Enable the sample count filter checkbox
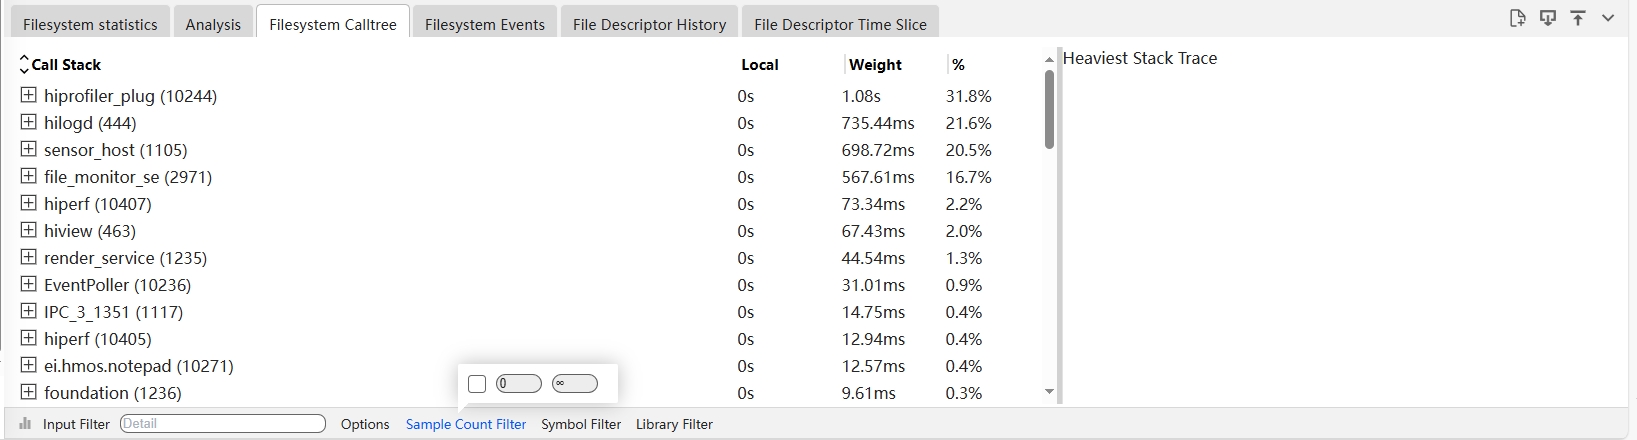 point(477,384)
